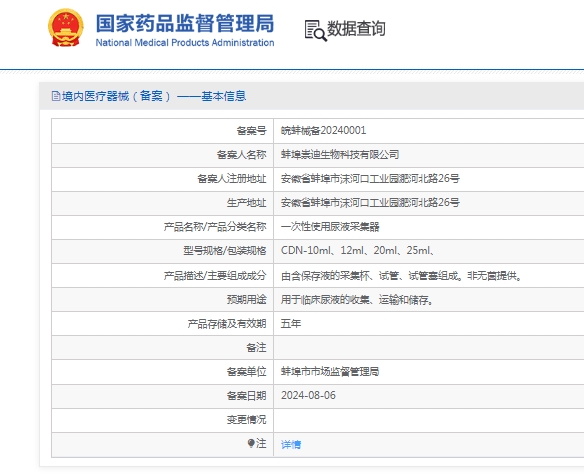Select validity value 五年
This screenshot has width=584, height=476.
pyautogui.click(x=291, y=323)
